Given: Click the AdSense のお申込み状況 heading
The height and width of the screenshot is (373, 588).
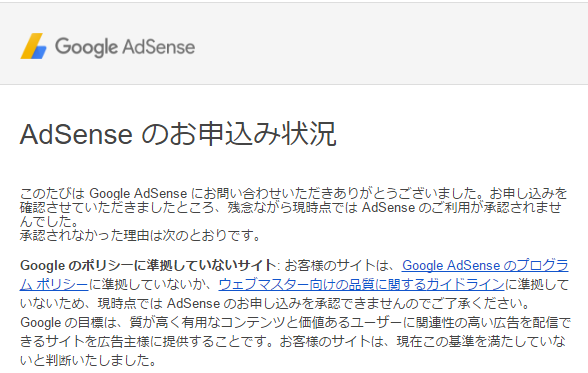Looking at the screenshot, I should click(x=178, y=134).
